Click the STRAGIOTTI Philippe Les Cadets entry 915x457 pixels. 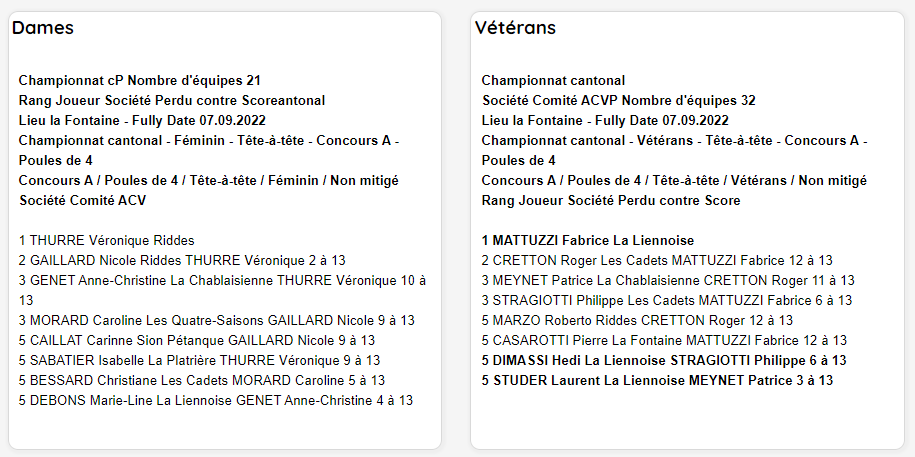[667, 301]
